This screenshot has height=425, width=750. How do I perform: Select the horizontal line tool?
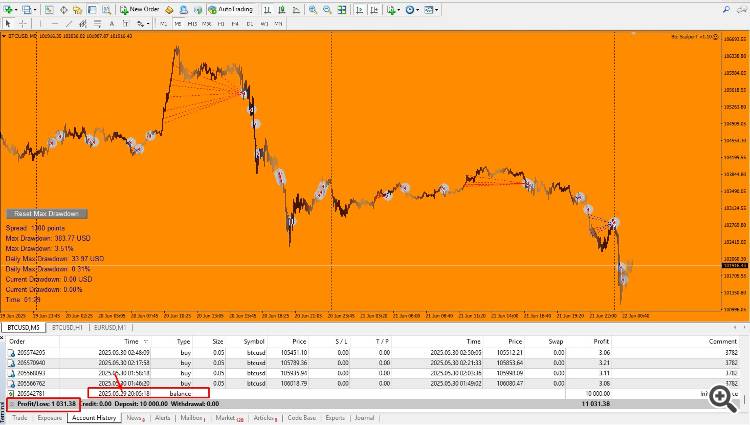click(x=55, y=23)
